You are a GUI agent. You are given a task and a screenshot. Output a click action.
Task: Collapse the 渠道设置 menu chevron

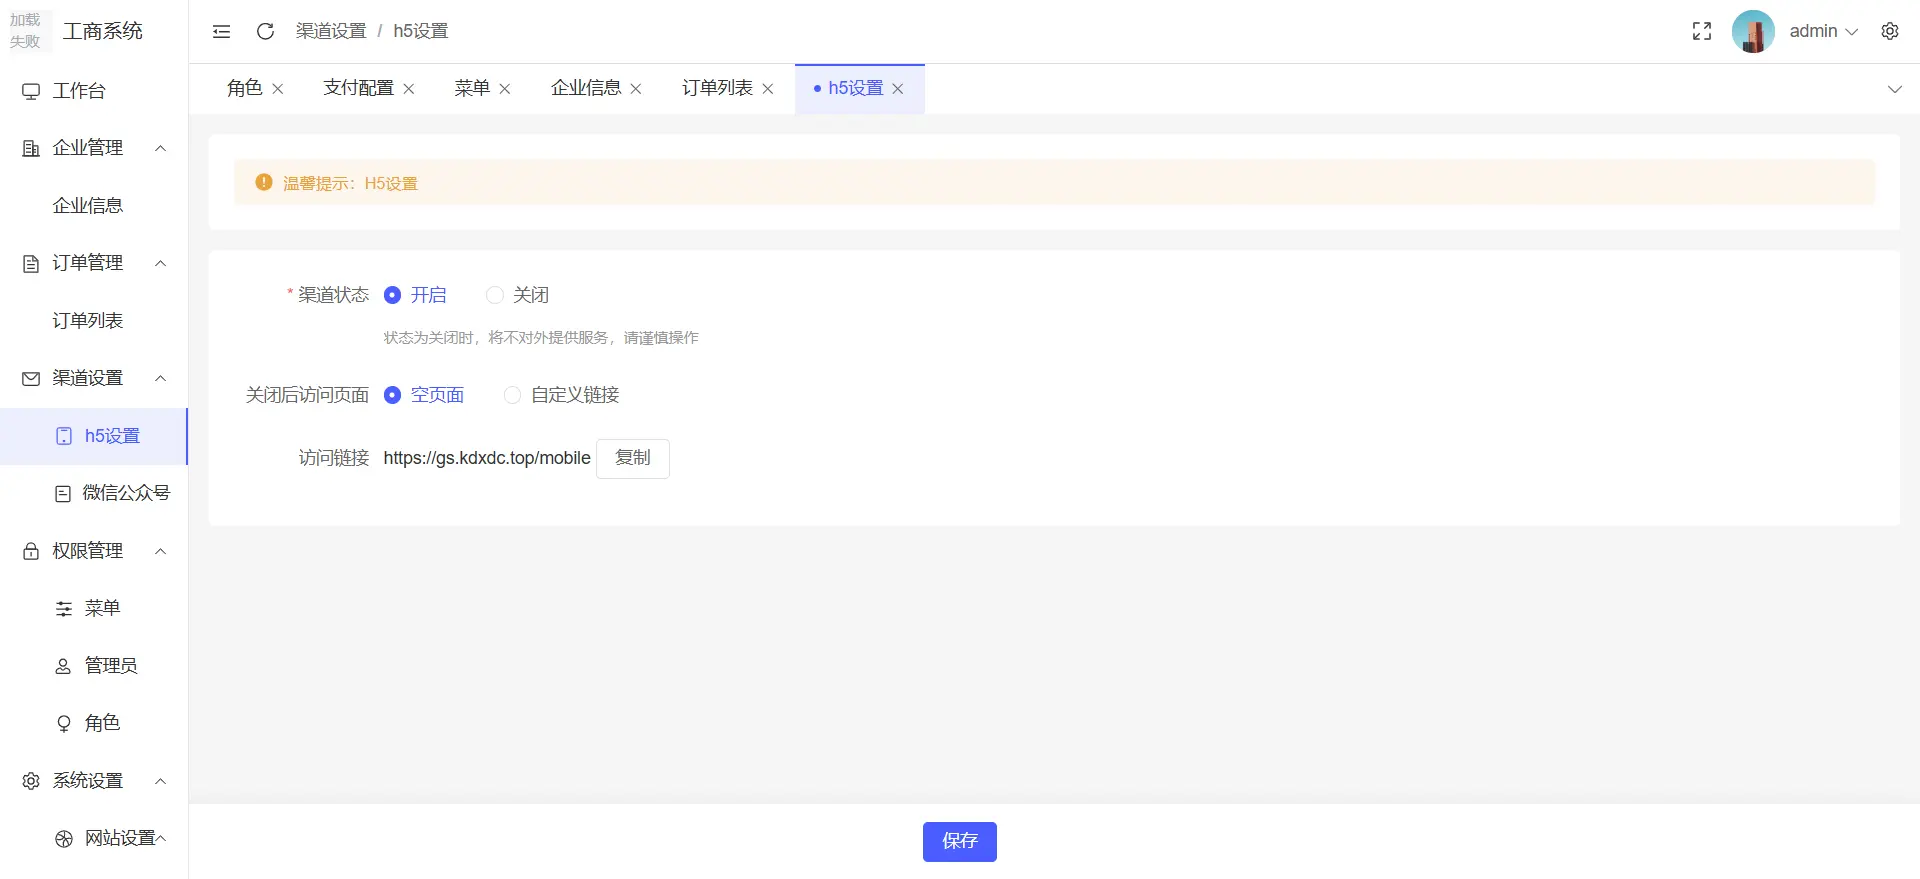(160, 378)
